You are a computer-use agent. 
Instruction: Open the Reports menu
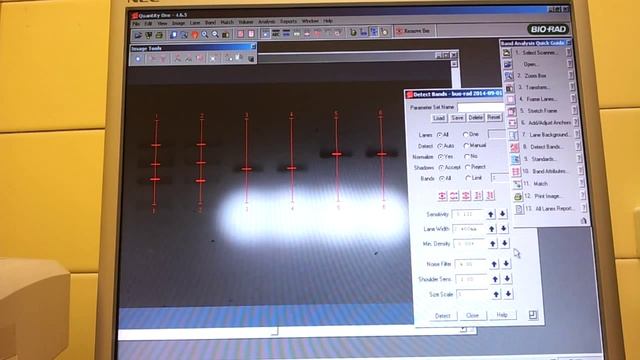(x=288, y=21)
